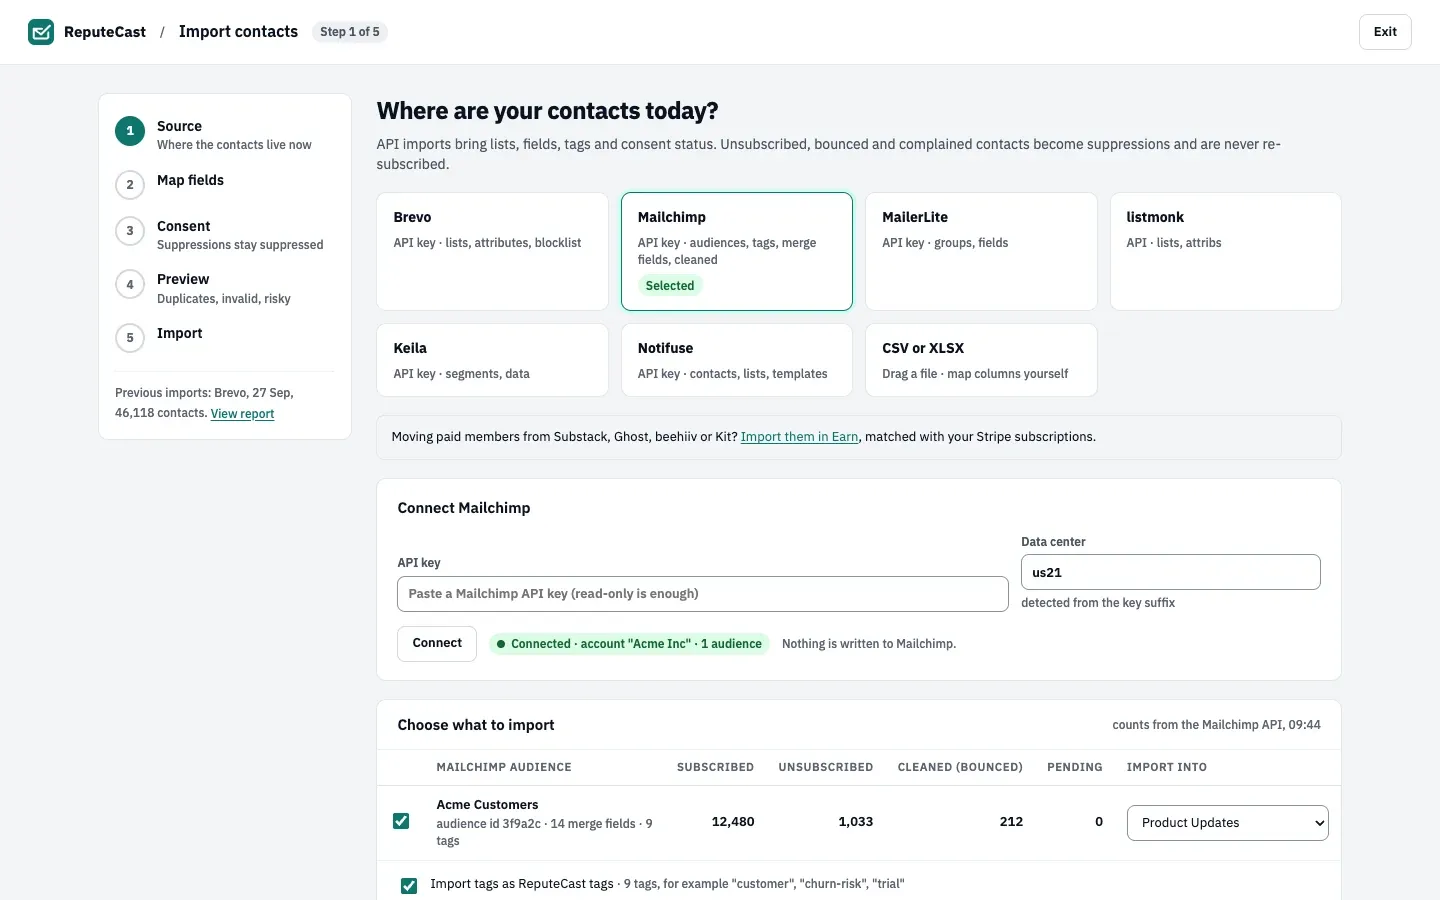Click the Step 1 of 5 badge
This screenshot has width=1440, height=900.
(x=350, y=32)
